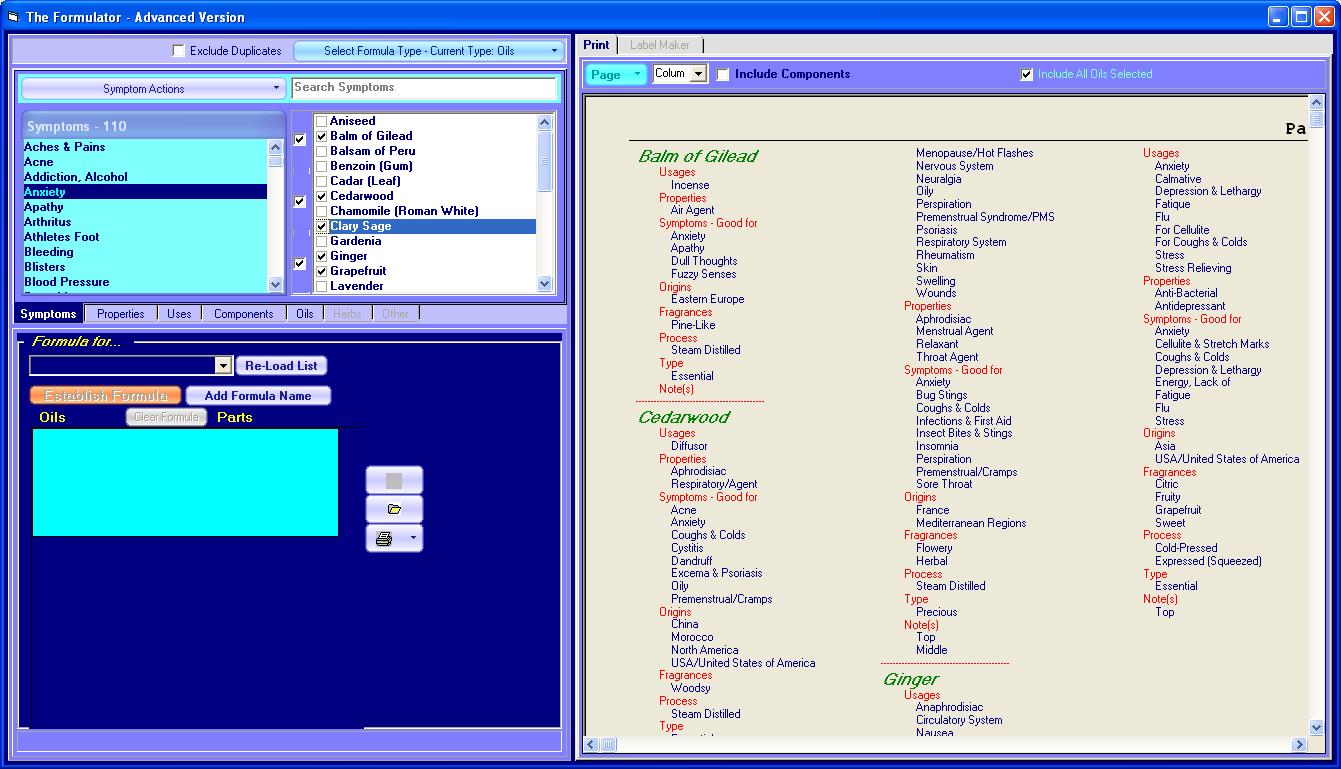The width and height of the screenshot is (1341, 769).
Task: Click the application icon in the title bar
Action: (13, 16)
